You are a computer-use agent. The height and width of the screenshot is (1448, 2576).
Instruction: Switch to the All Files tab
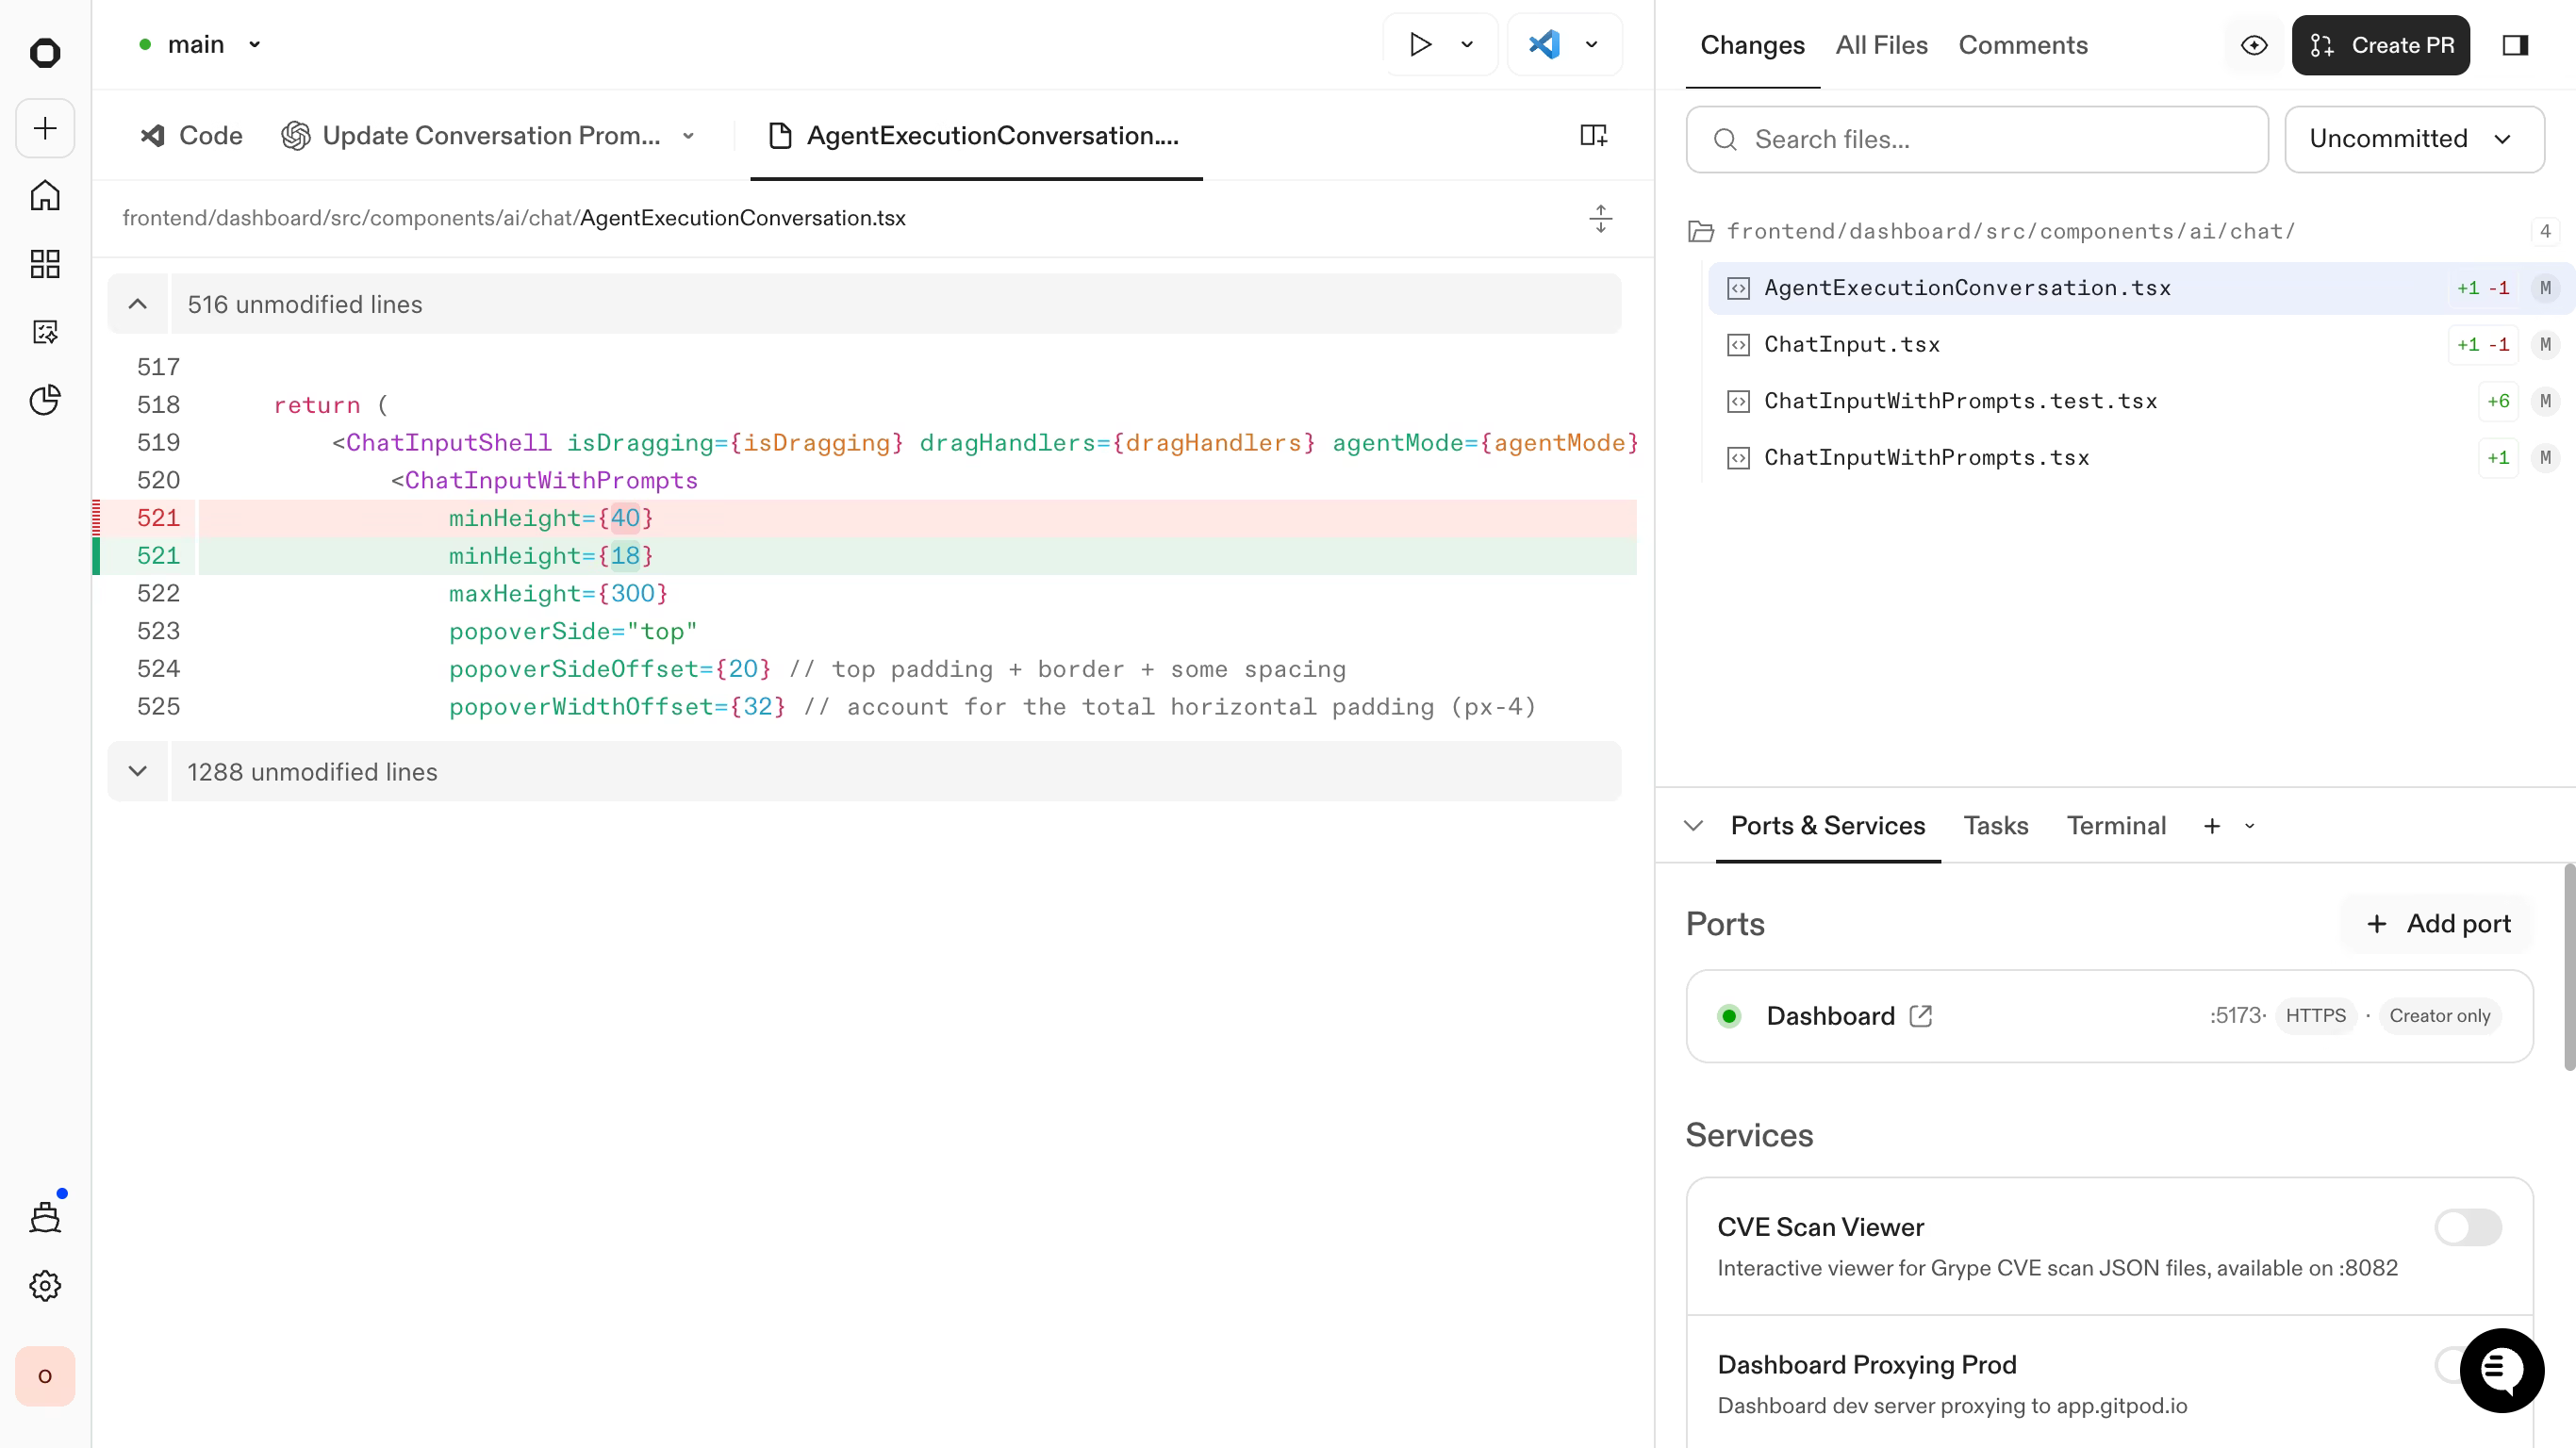pos(1881,45)
